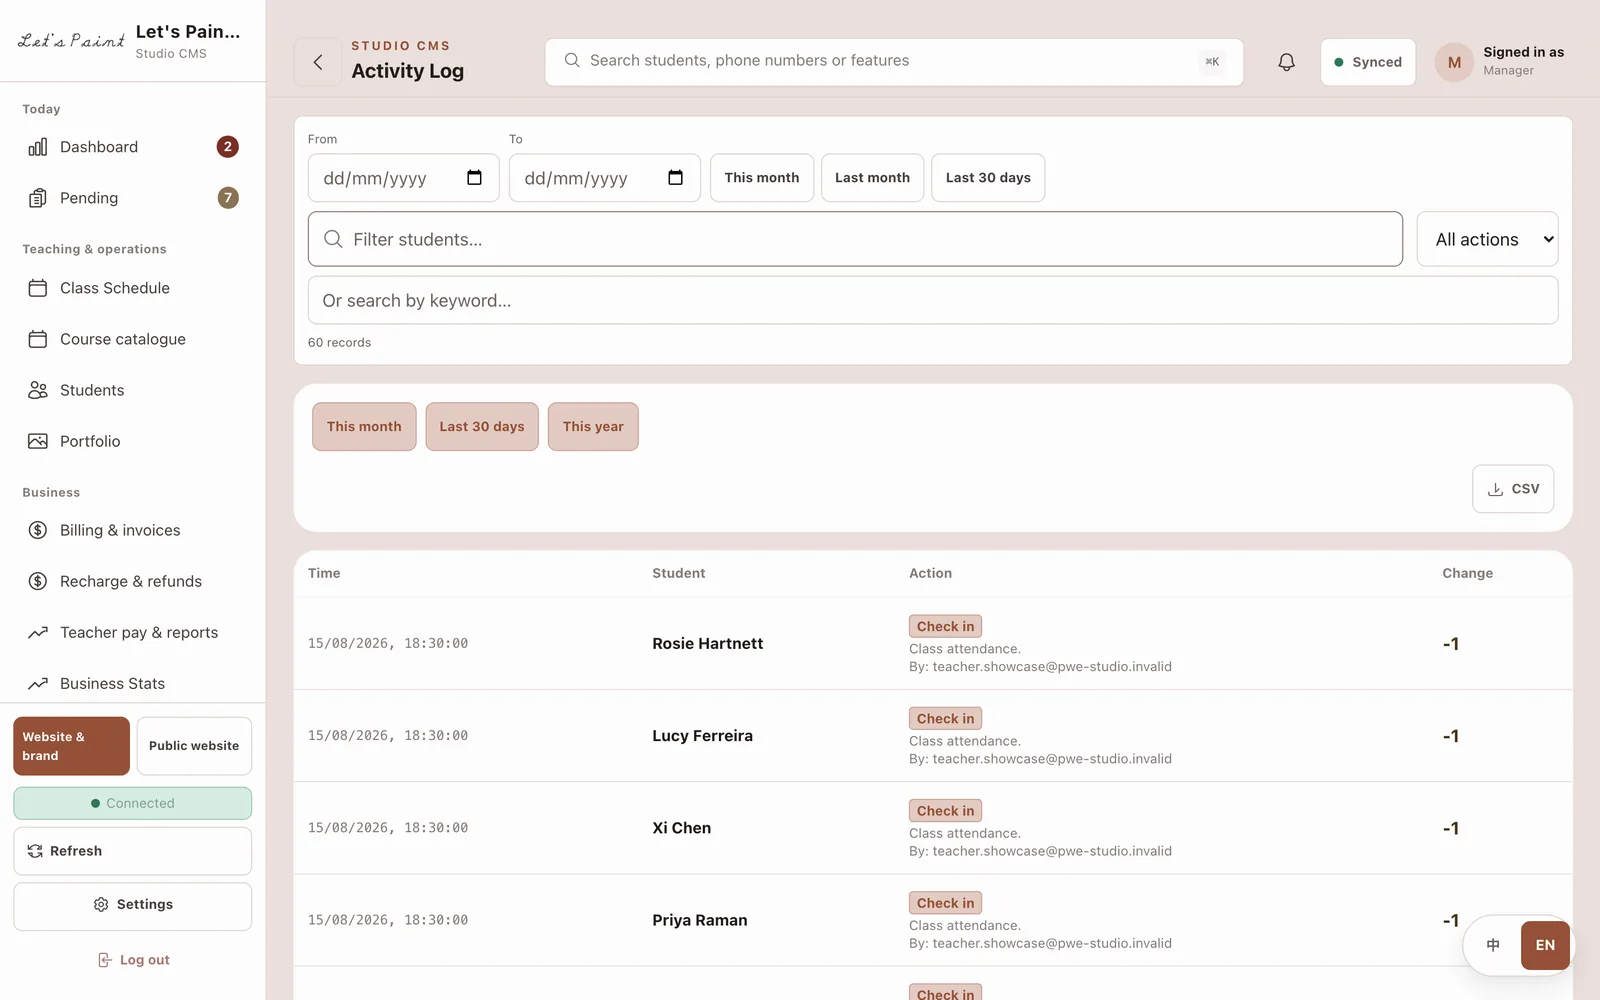The image size is (1600, 1000).
Task: Click the Teacher pay trend icon
Action: click(x=38, y=632)
